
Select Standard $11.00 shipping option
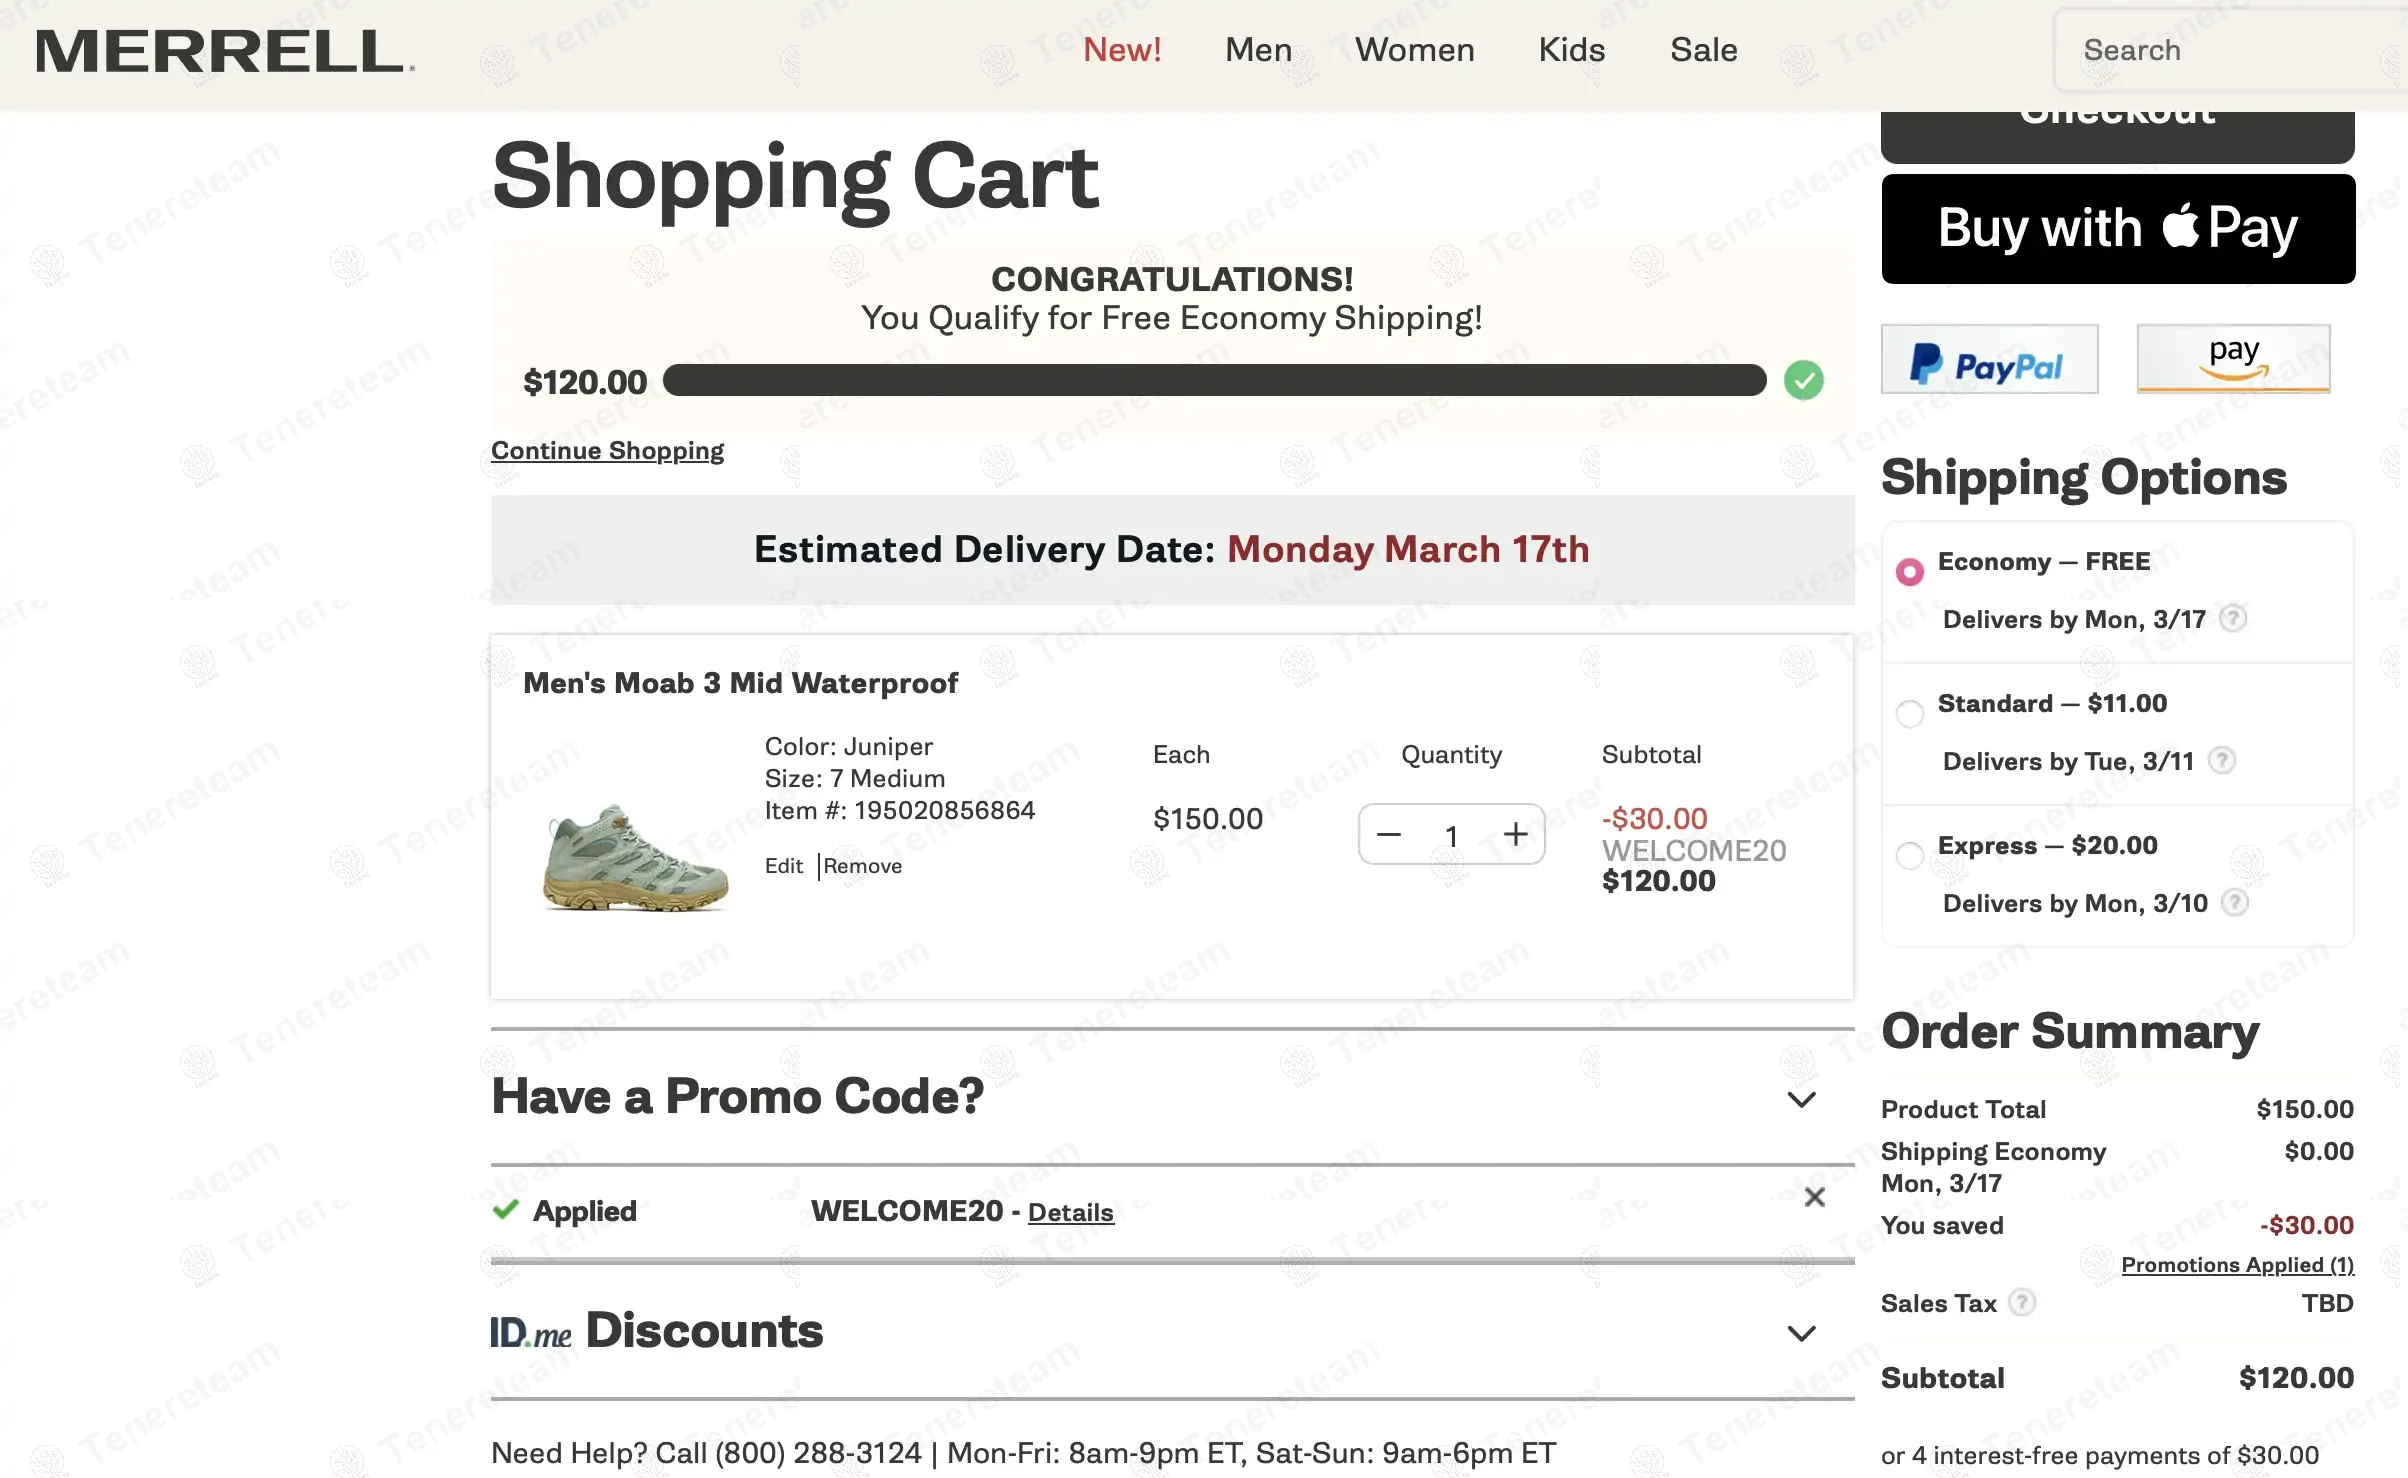(x=1910, y=713)
